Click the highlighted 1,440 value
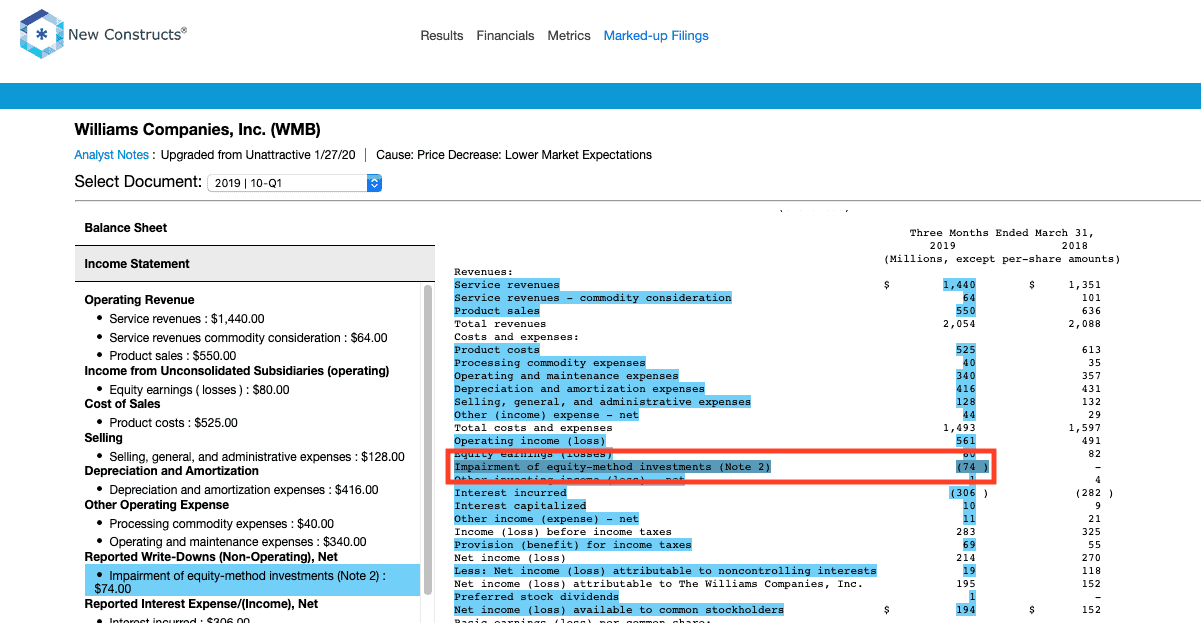The height and width of the screenshot is (623, 1201). (x=959, y=285)
